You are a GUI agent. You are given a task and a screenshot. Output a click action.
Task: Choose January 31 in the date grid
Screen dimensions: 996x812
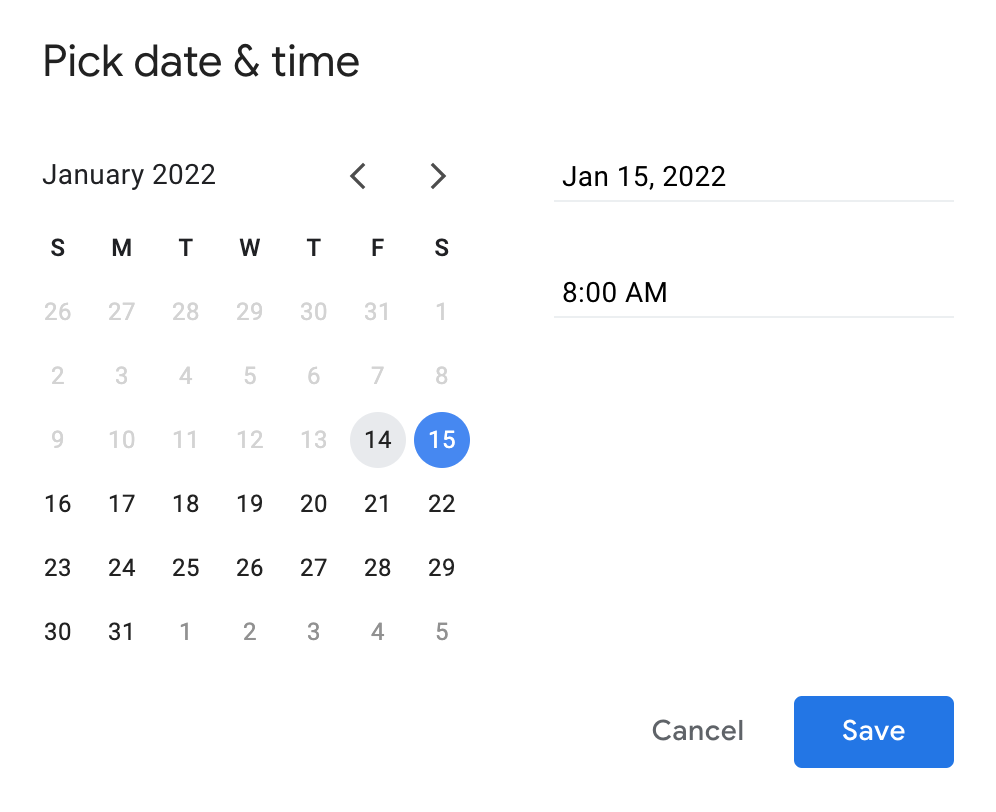(x=122, y=632)
